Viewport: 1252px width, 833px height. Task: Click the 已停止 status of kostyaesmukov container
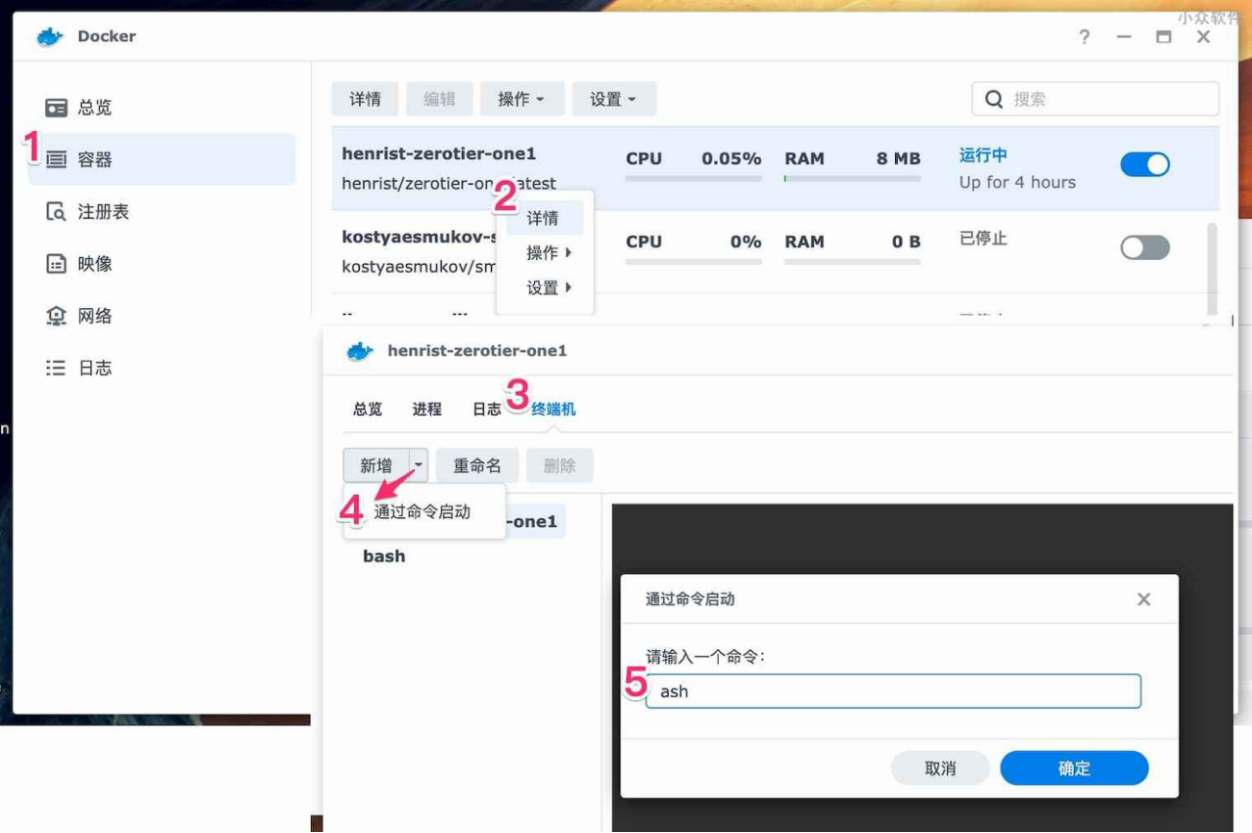coord(983,239)
